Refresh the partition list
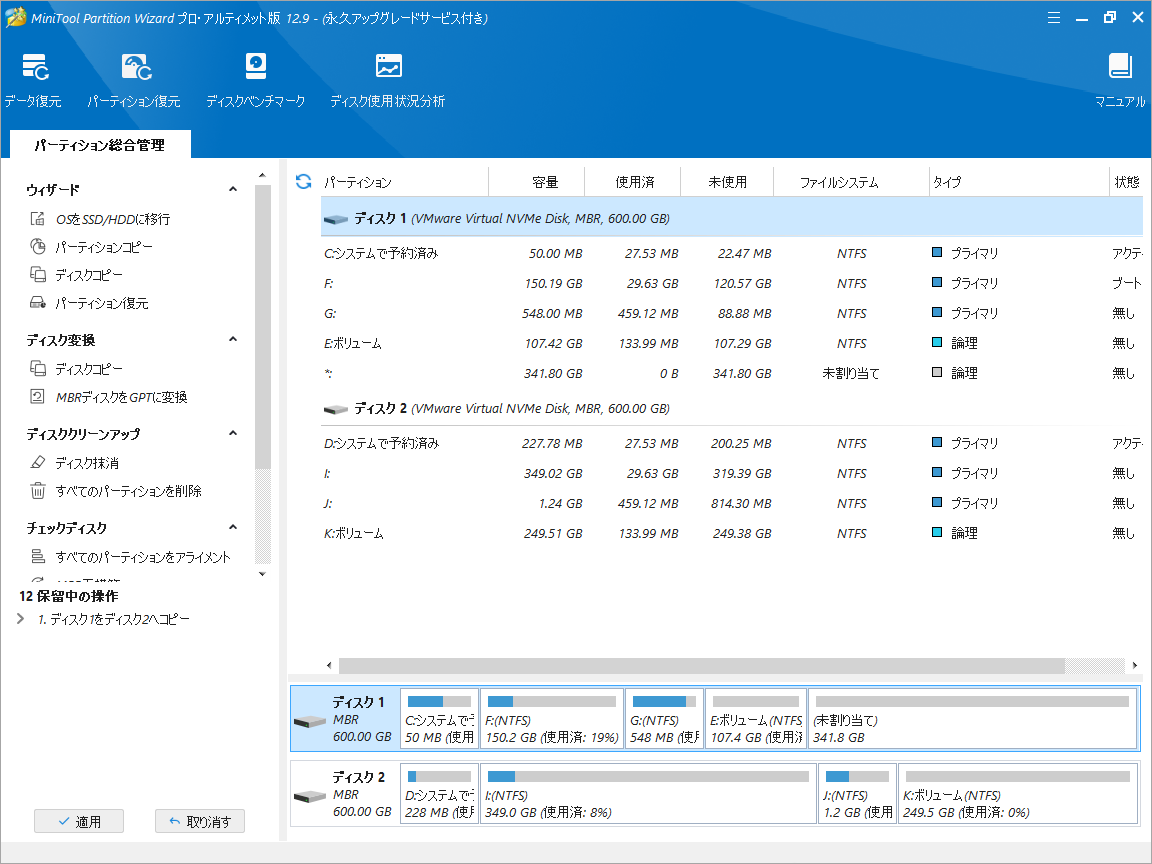1152x864 pixels. [303, 181]
